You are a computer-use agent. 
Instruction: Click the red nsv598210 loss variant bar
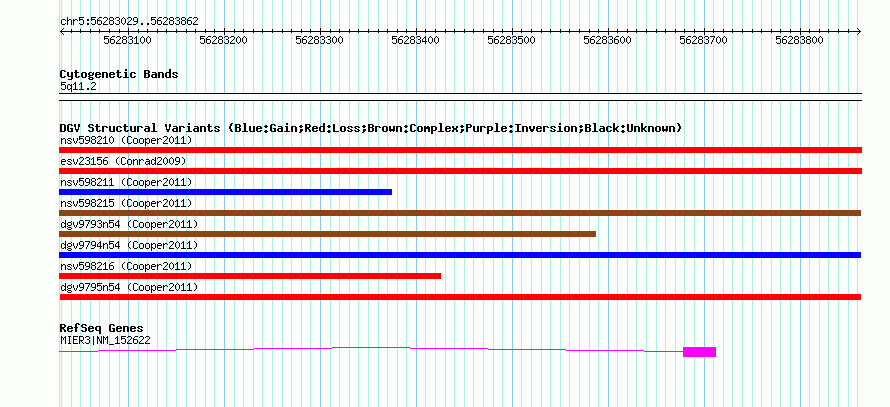pos(460,150)
